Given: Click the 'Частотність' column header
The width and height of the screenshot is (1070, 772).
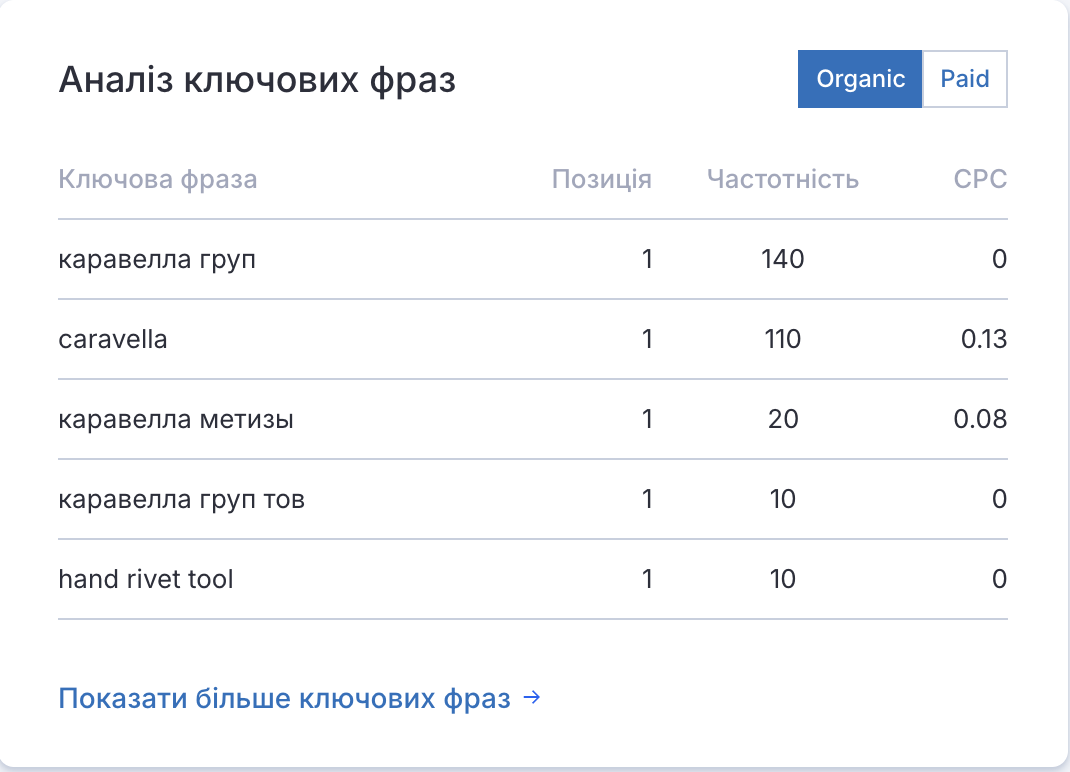Looking at the screenshot, I should coord(783,180).
